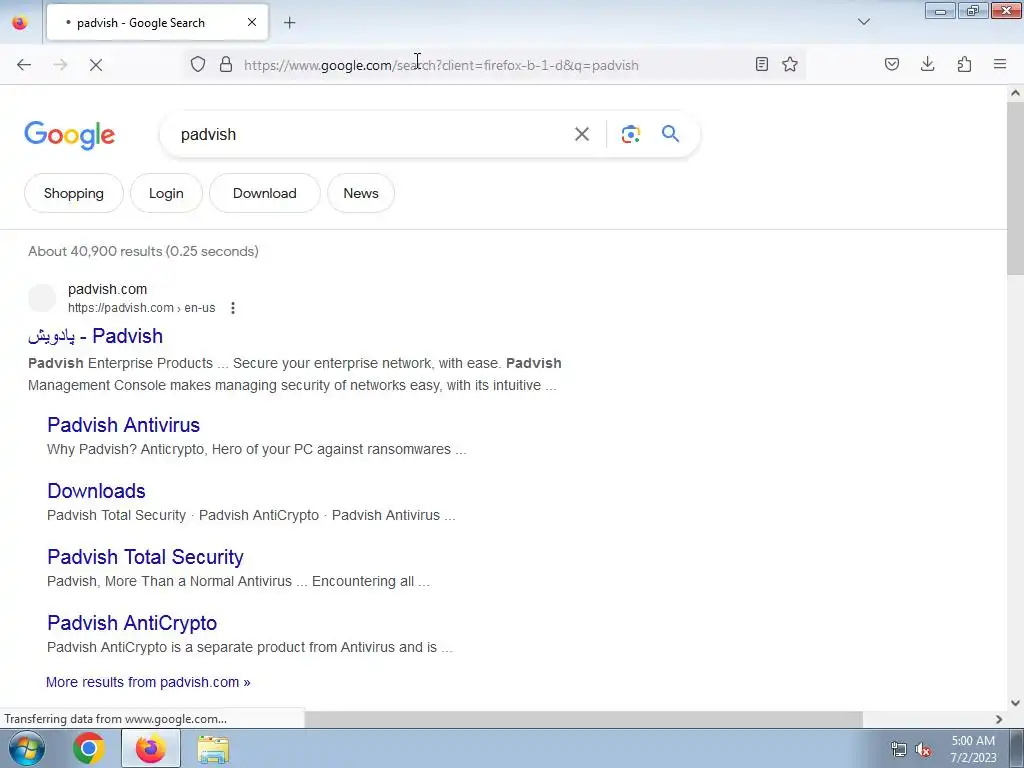Open the Padvish main result title link
The image size is (1024, 768).
tap(95, 336)
